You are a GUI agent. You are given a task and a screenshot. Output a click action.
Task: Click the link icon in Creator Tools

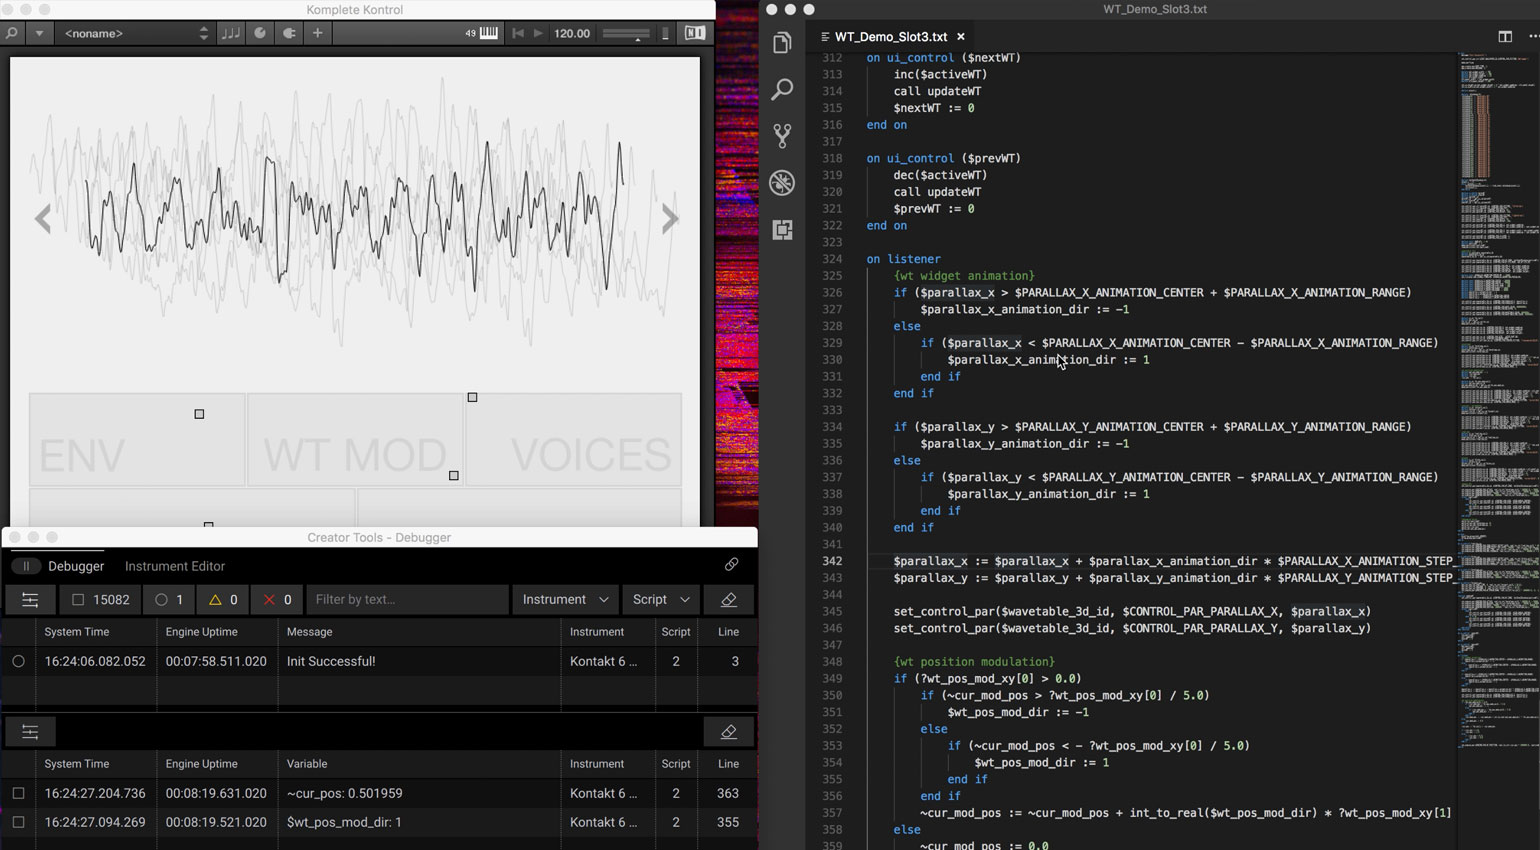(731, 565)
